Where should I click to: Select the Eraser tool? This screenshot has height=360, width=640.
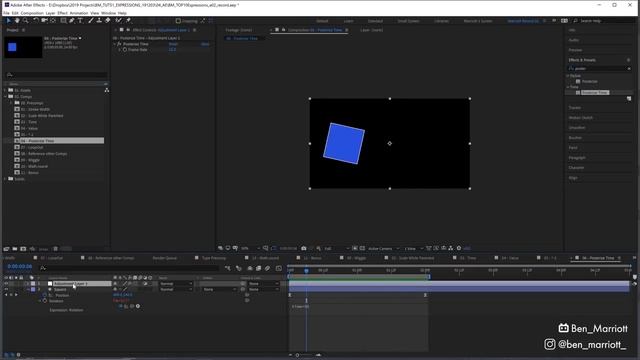108,20
